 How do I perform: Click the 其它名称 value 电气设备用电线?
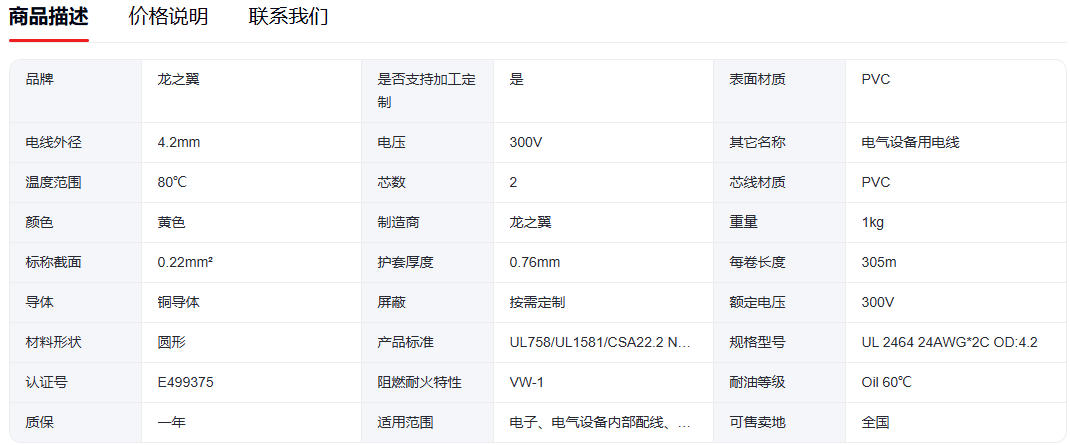click(x=910, y=142)
